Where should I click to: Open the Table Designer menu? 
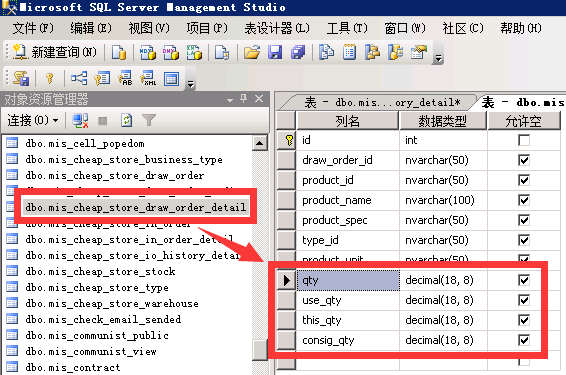tap(277, 28)
